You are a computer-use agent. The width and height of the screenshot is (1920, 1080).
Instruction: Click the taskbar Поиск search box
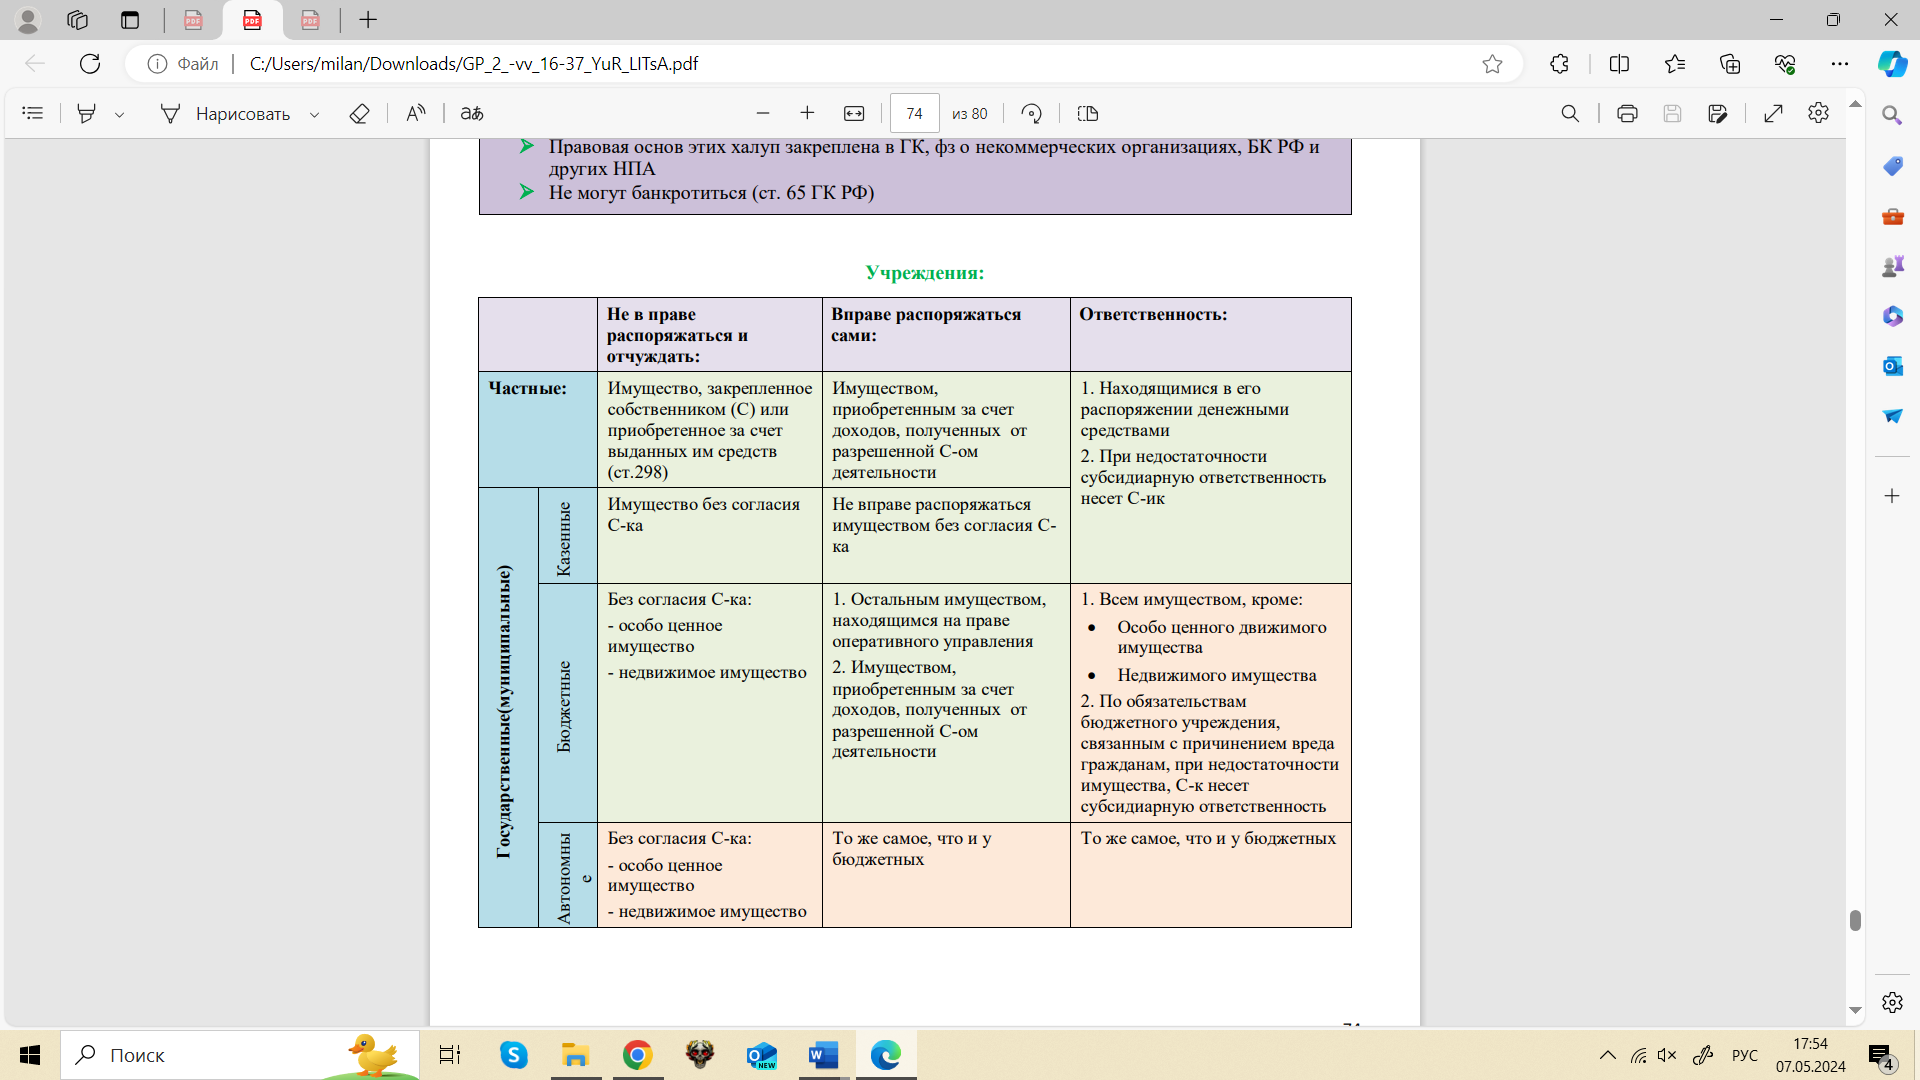point(240,1055)
